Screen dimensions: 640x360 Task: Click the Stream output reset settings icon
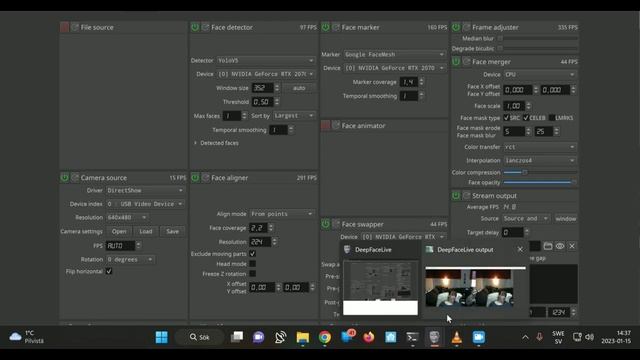pos(467,196)
